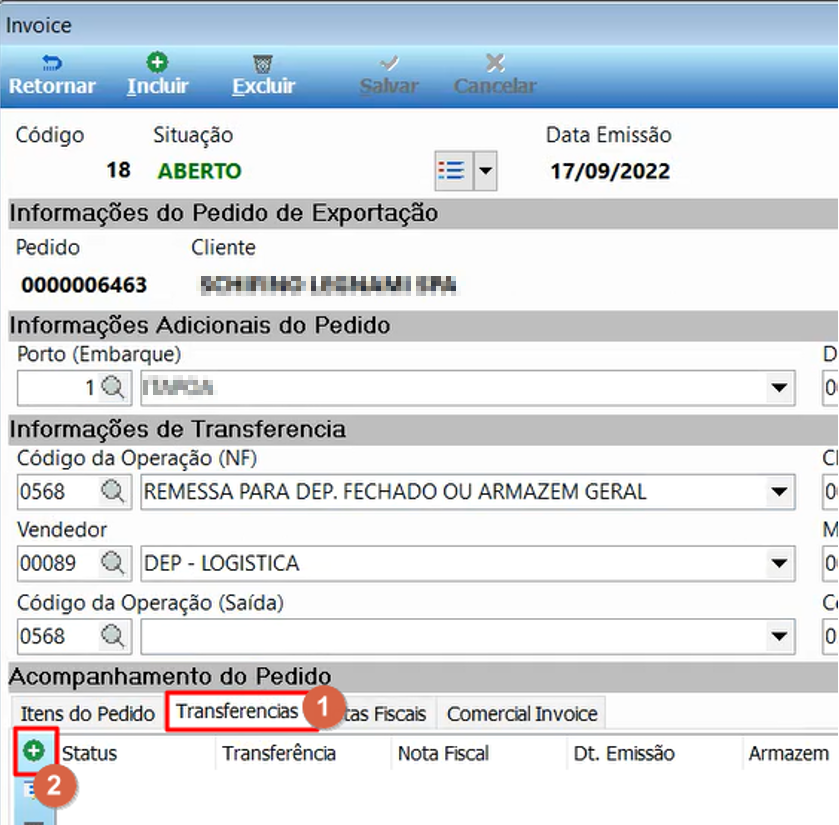Image resolution: width=839 pixels, height=825 pixels.
Task: Click the Incluir toolbar button
Action: [x=157, y=75]
